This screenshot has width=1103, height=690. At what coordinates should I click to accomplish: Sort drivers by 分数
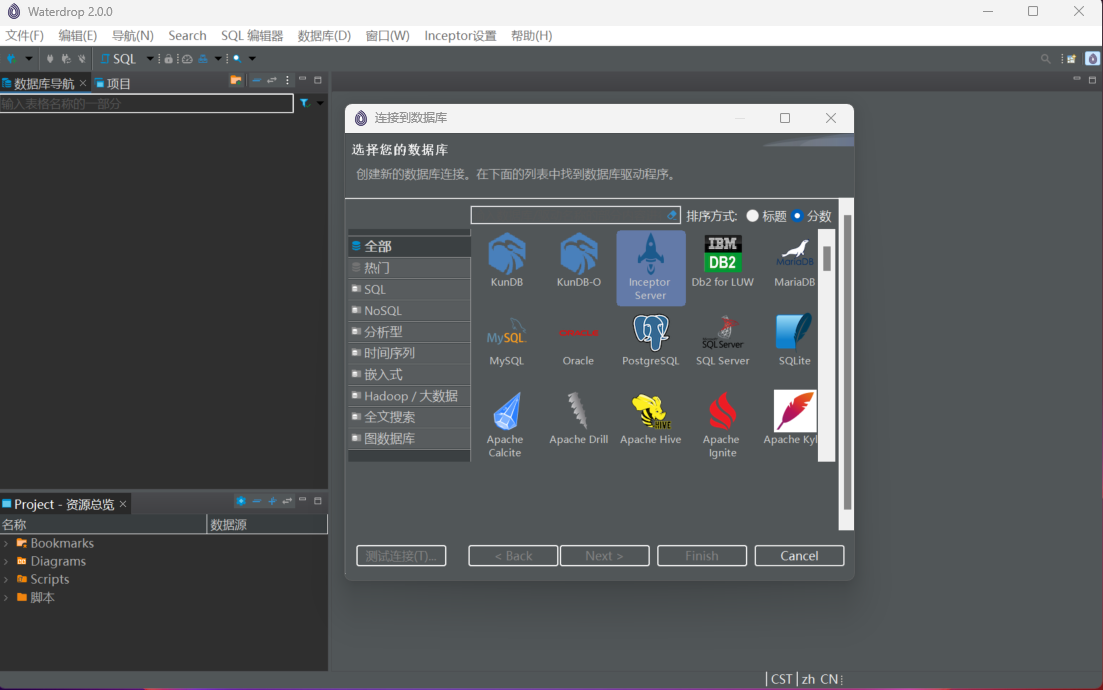[x=811, y=216]
